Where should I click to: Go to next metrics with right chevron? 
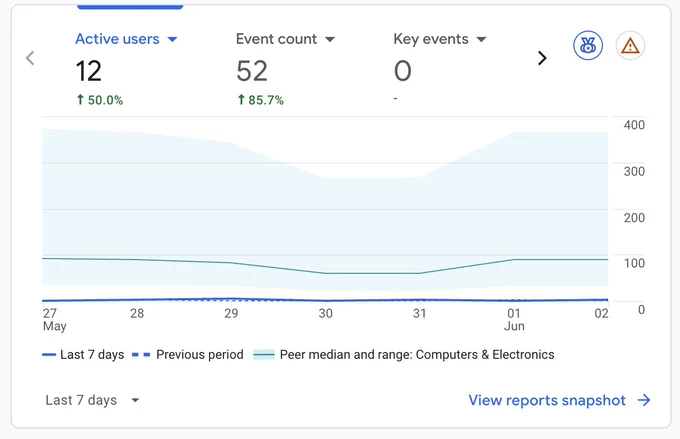tap(542, 58)
